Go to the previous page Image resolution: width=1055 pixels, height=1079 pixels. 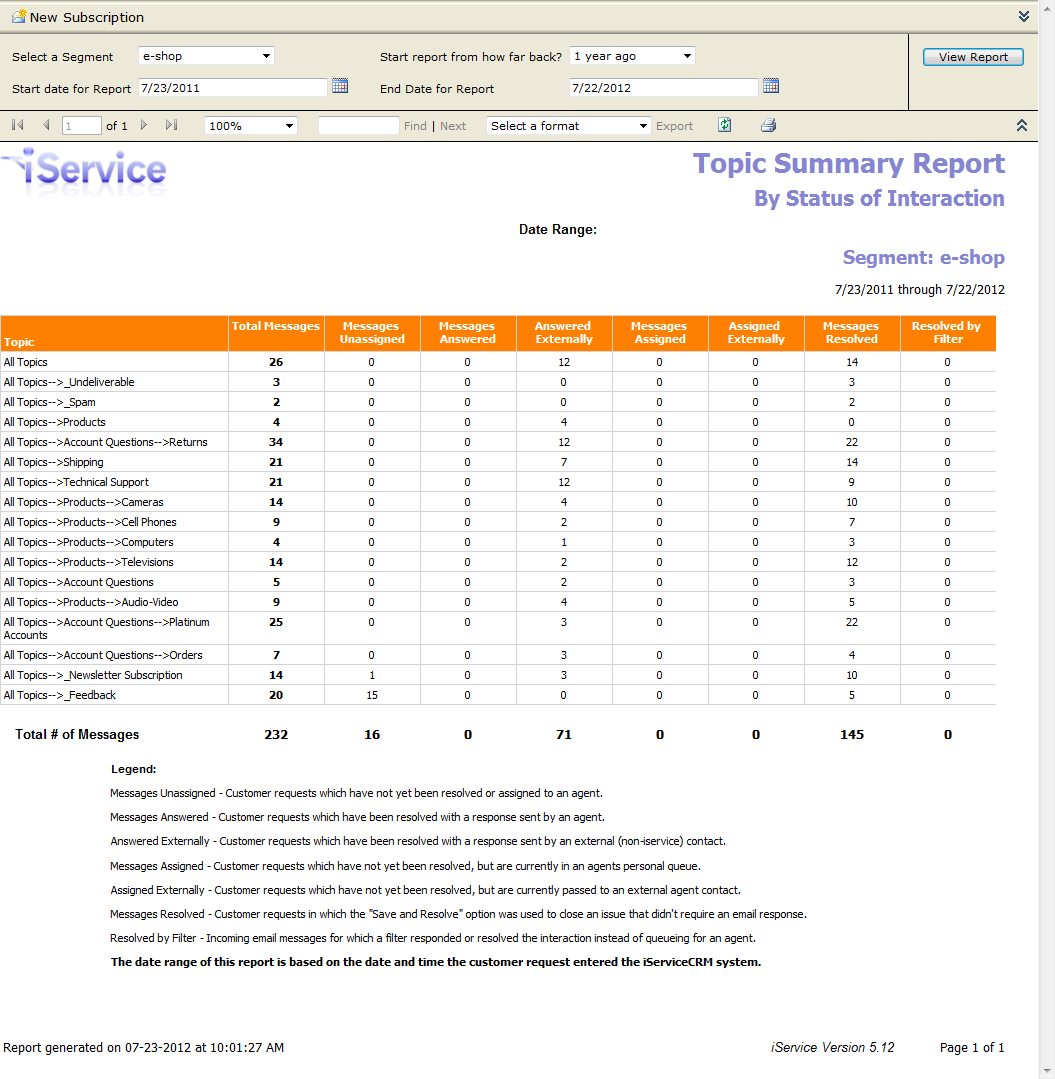pyautogui.click(x=46, y=125)
